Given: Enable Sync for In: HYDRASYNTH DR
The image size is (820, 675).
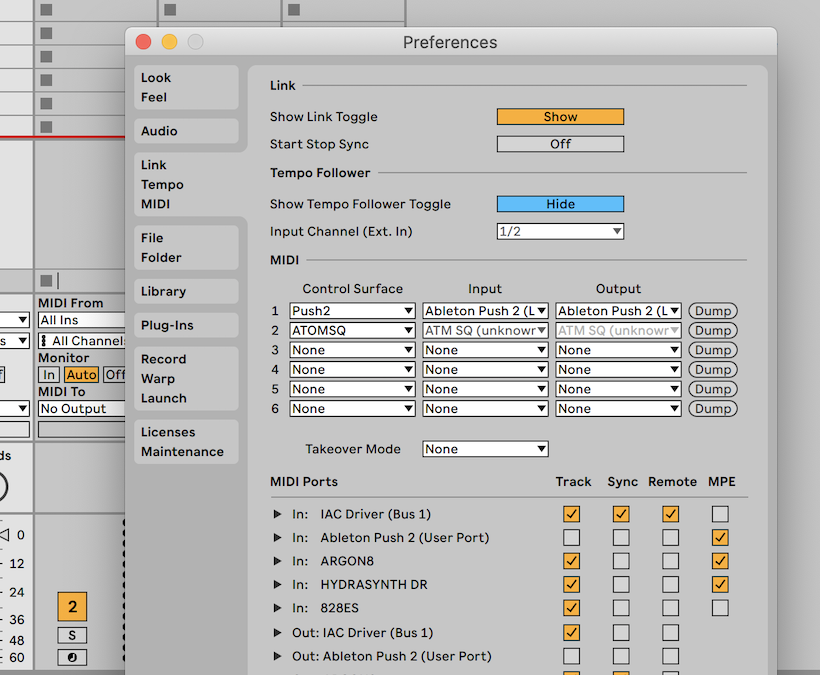Looking at the screenshot, I should click(621, 585).
